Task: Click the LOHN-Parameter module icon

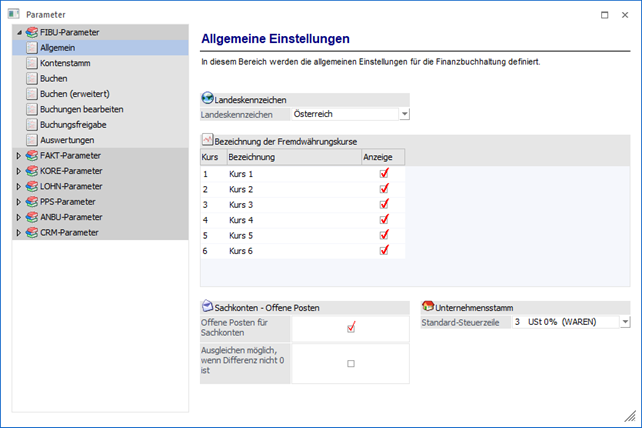Action: point(32,186)
